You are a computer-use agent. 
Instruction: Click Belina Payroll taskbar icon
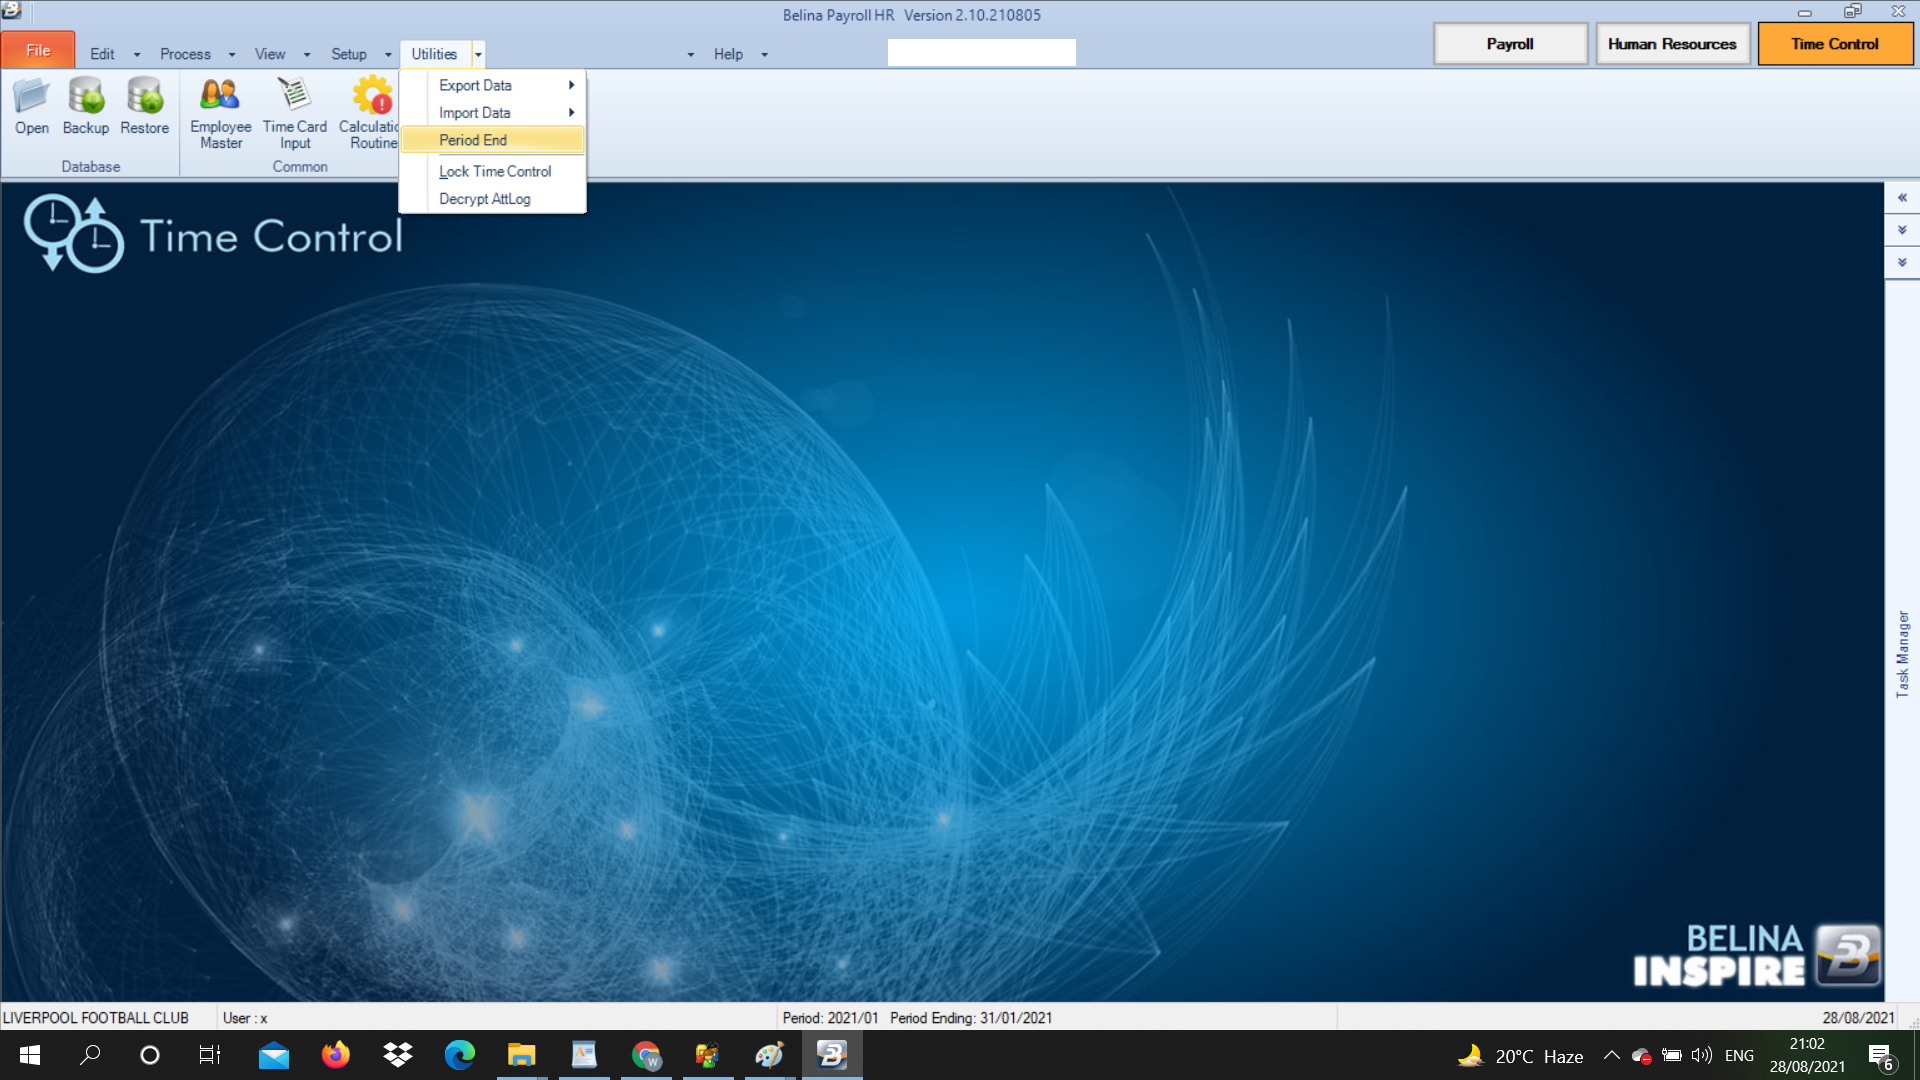tap(831, 1055)
